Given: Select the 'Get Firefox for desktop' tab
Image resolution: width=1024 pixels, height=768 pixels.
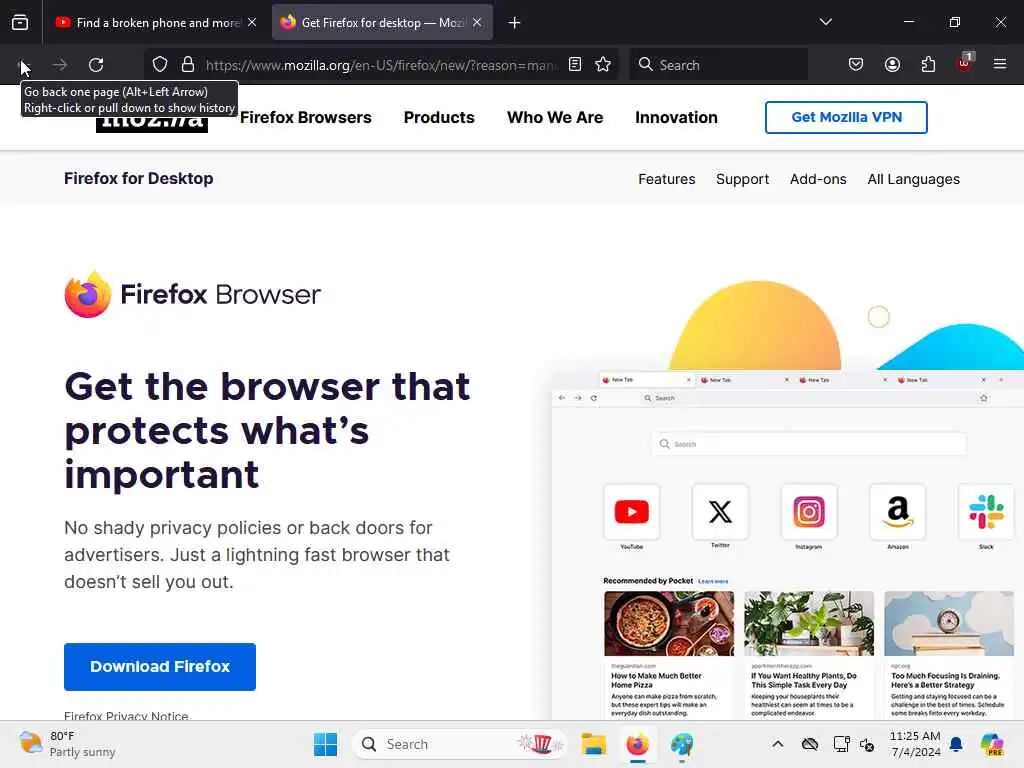Looking at the screenshot, I should [382, 23].
